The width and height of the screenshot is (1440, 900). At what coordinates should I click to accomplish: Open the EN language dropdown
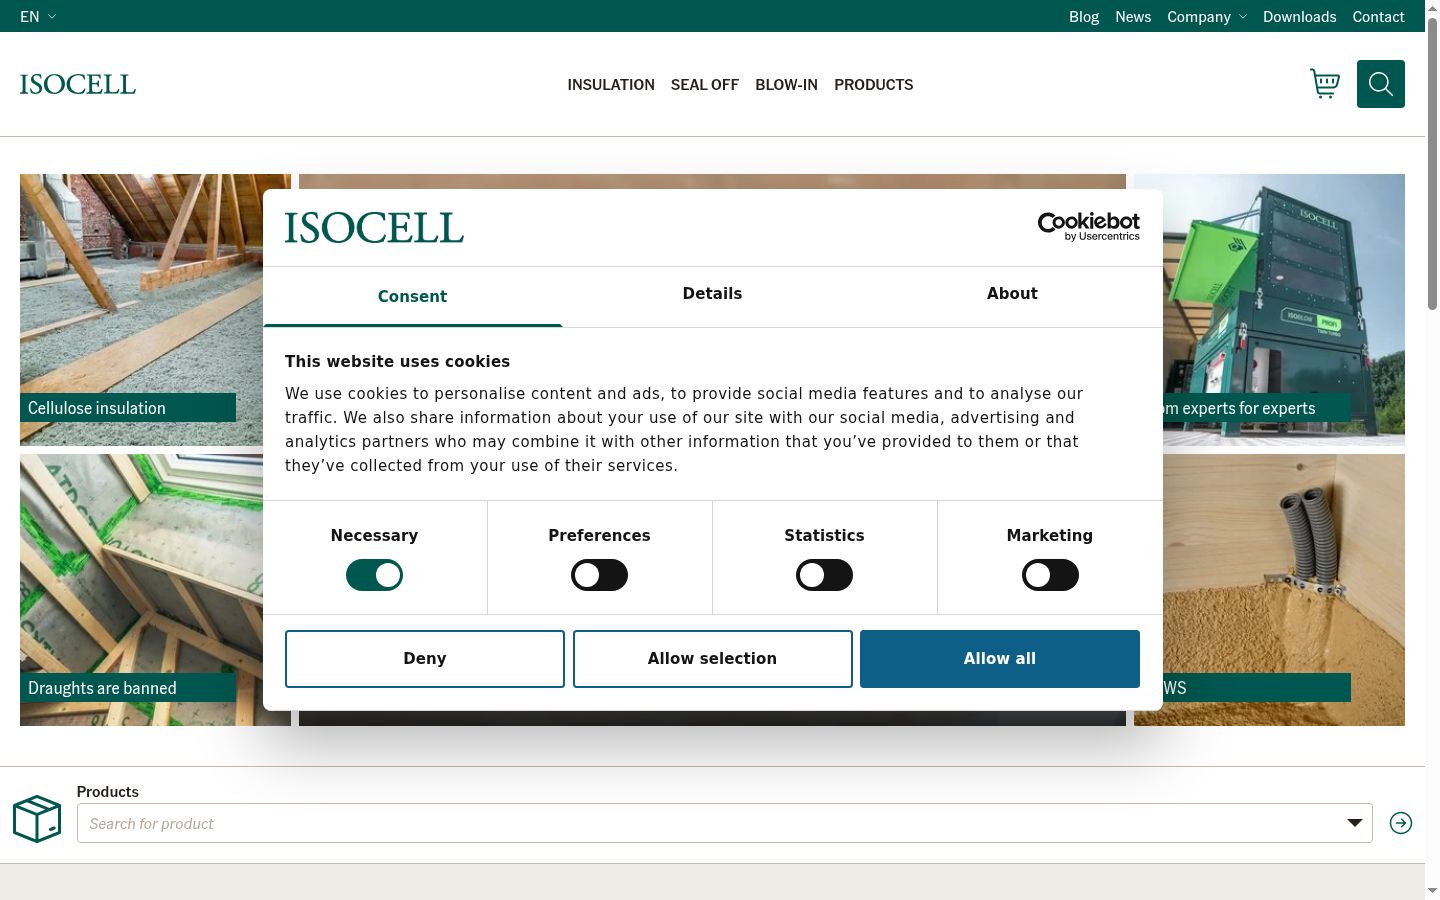pyautogui.click(x=38, y=16)
